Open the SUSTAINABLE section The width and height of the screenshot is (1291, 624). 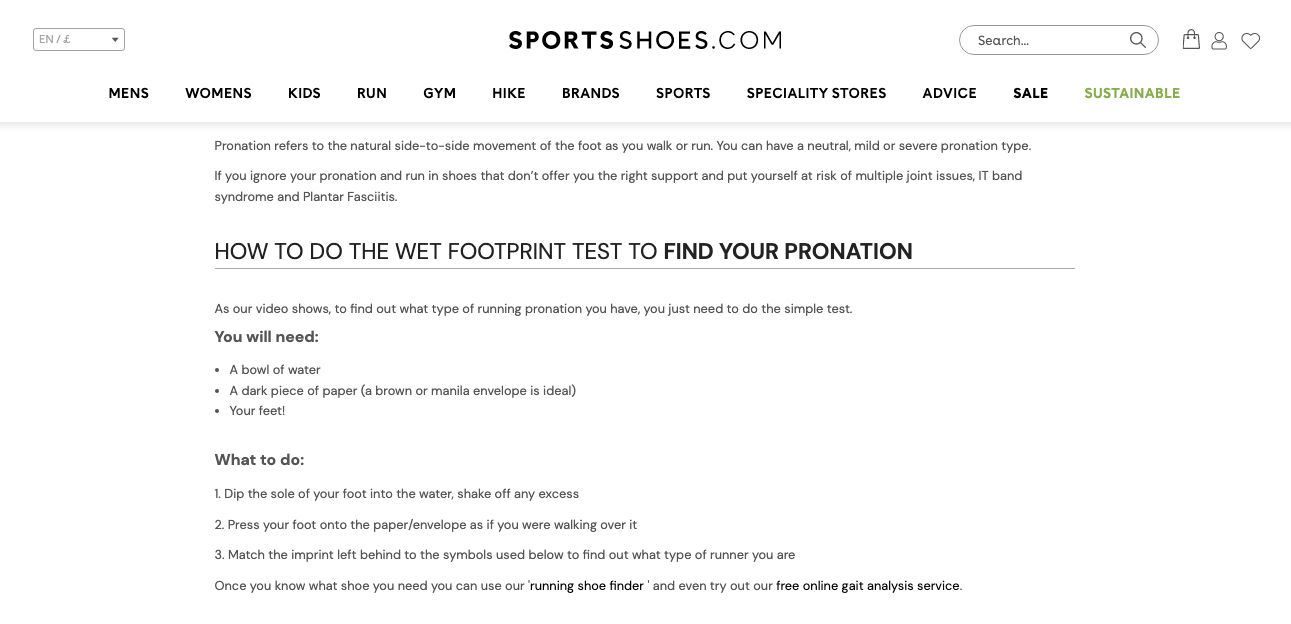pyautogui.click(x=1132, y=93)
